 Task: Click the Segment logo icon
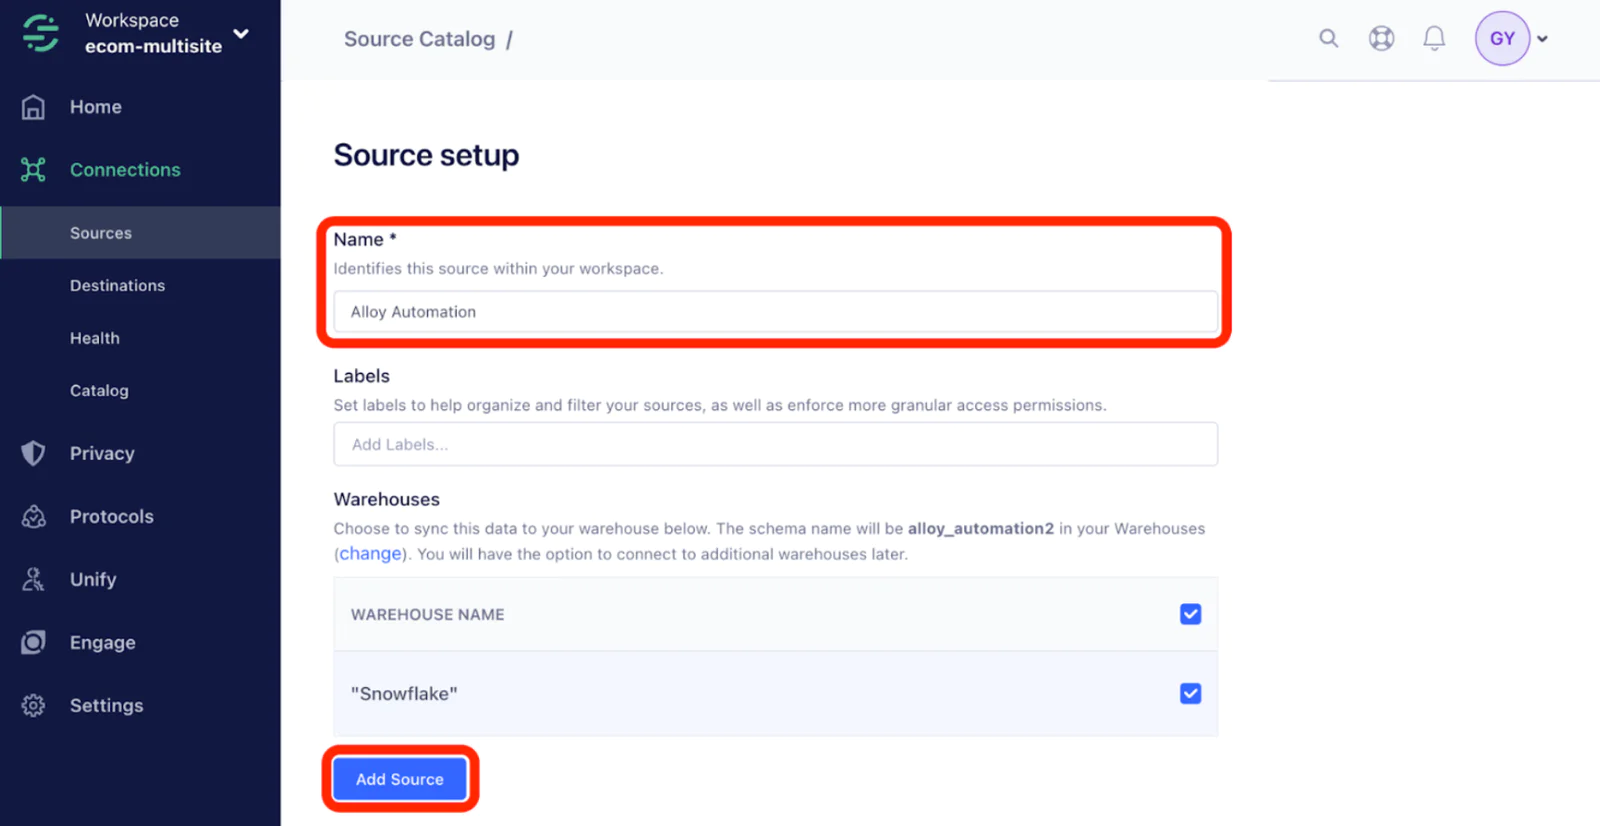(x=41, y=33)
